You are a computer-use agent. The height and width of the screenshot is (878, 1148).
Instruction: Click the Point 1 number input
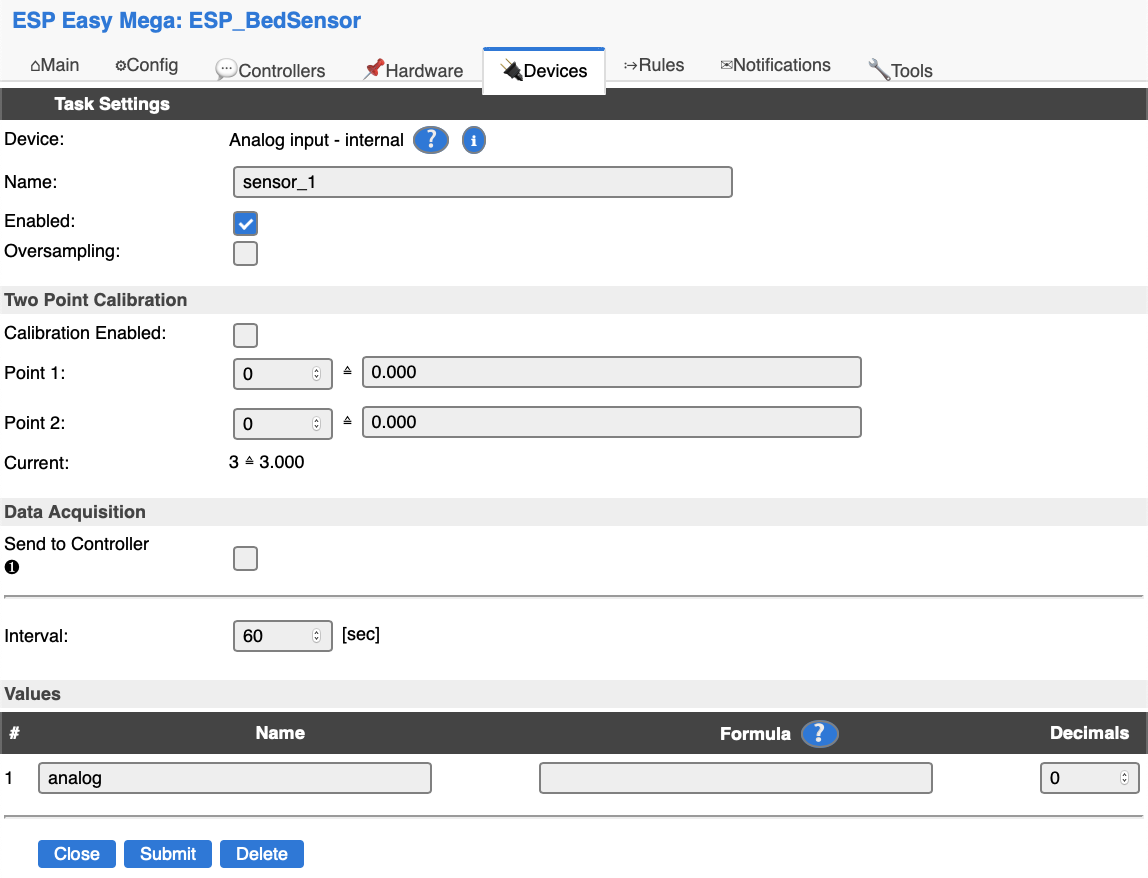click(x=283, y=374)
